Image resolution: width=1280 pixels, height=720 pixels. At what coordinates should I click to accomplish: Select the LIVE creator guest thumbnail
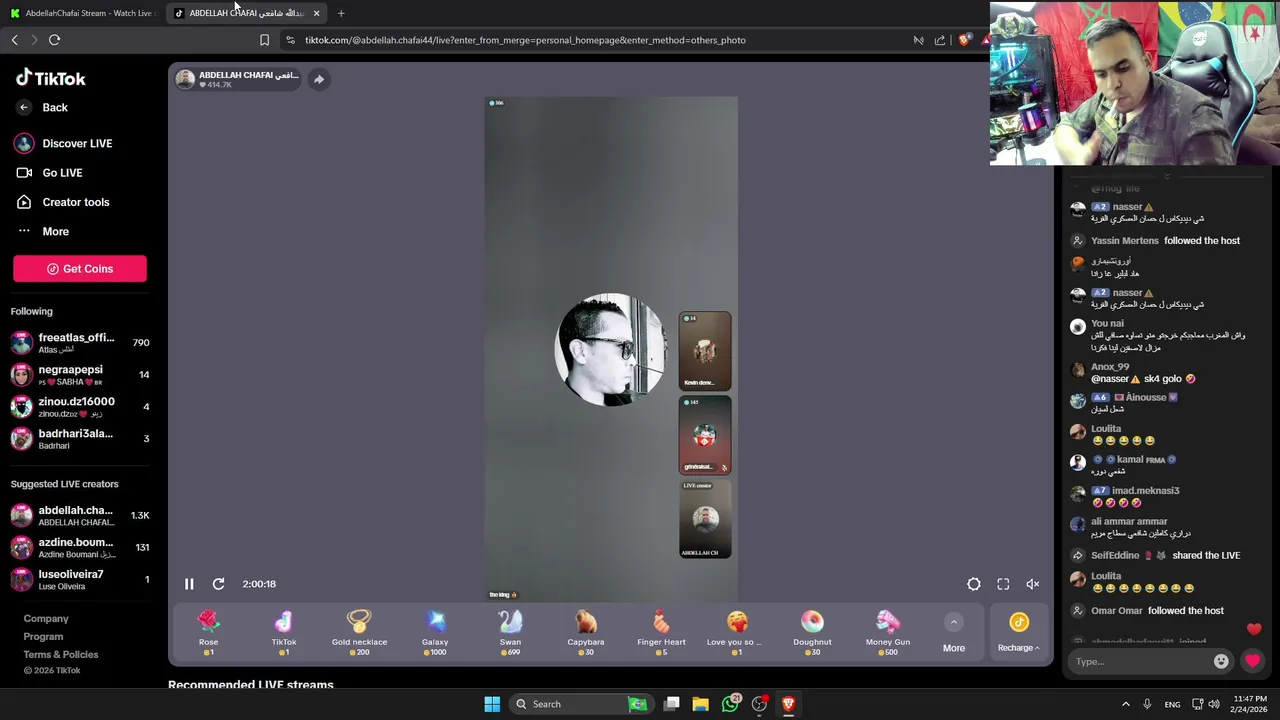pos(705,519)
